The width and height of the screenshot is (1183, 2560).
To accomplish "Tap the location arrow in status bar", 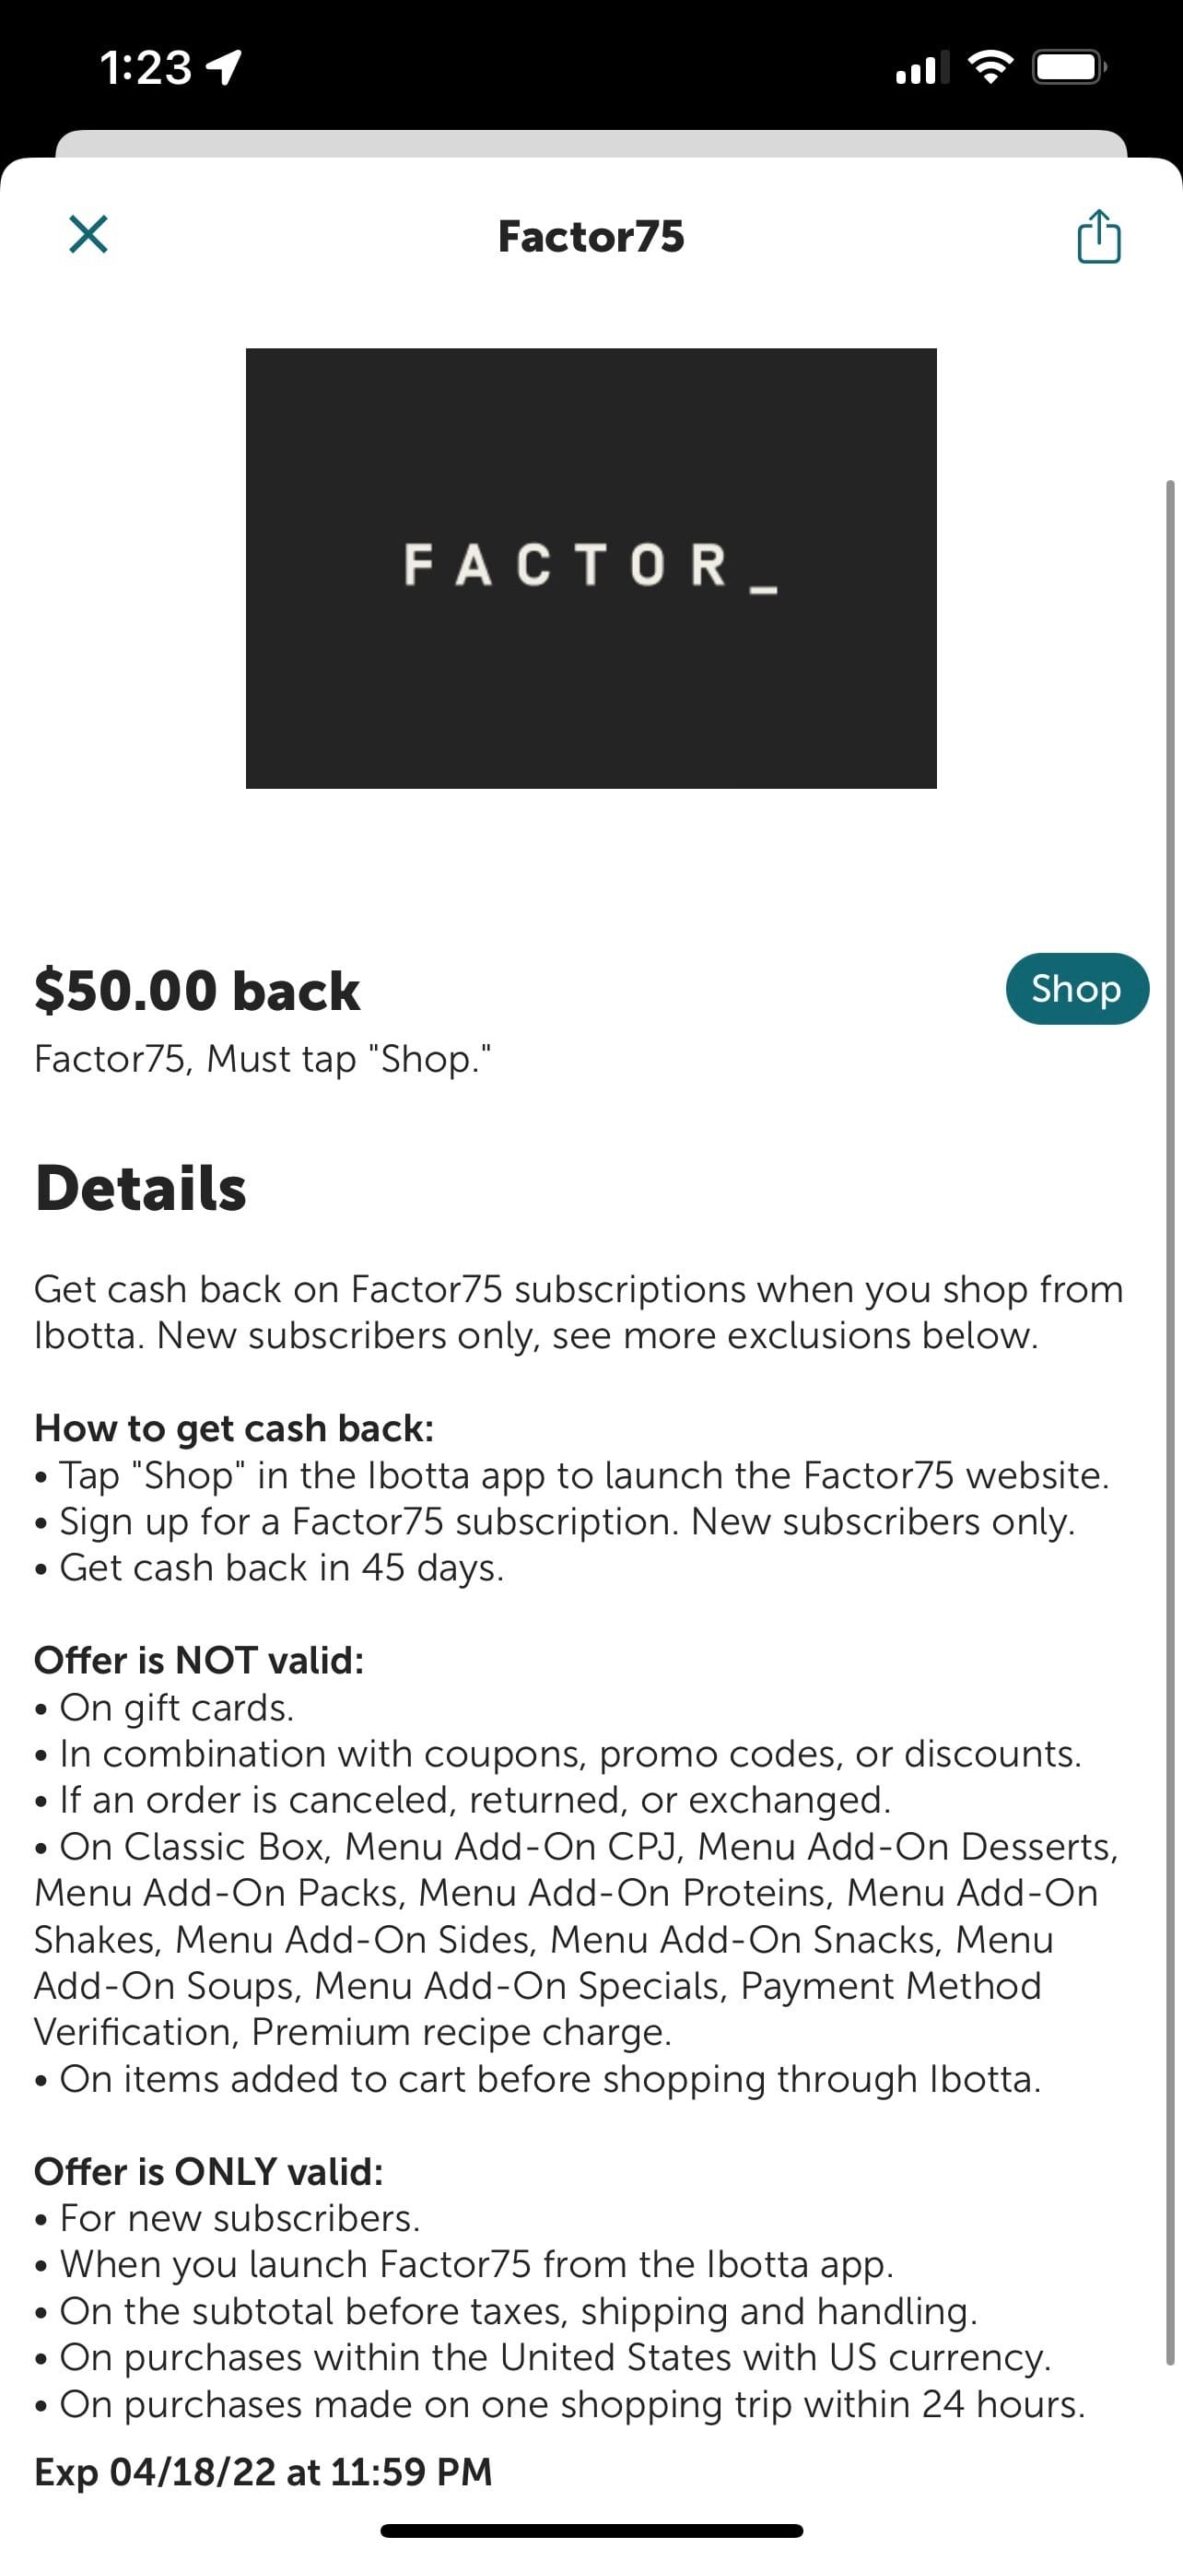I will tap(224, 68).
